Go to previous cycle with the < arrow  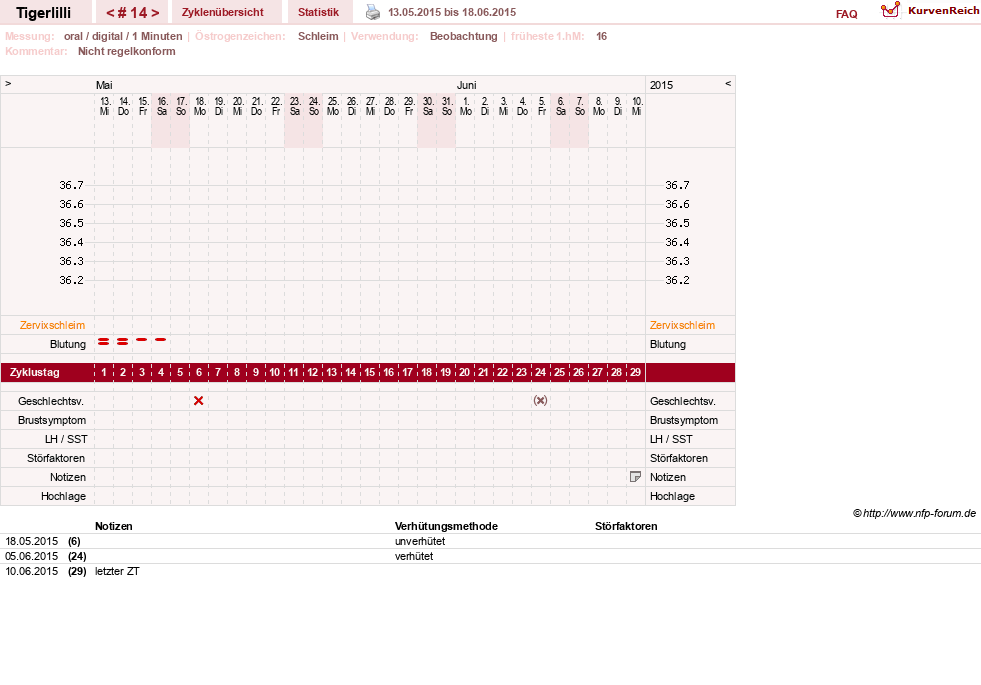[x=110, y=13]
